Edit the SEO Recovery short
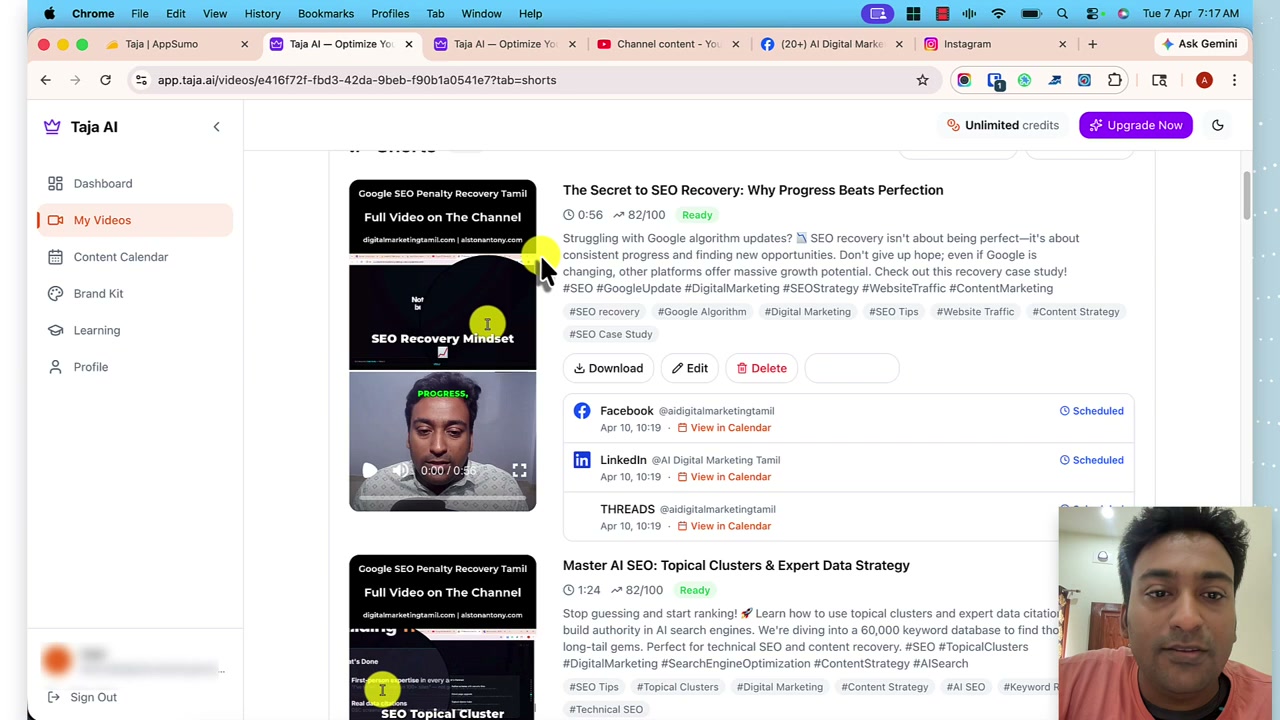Screen dimensions: 1280x720 689,368
